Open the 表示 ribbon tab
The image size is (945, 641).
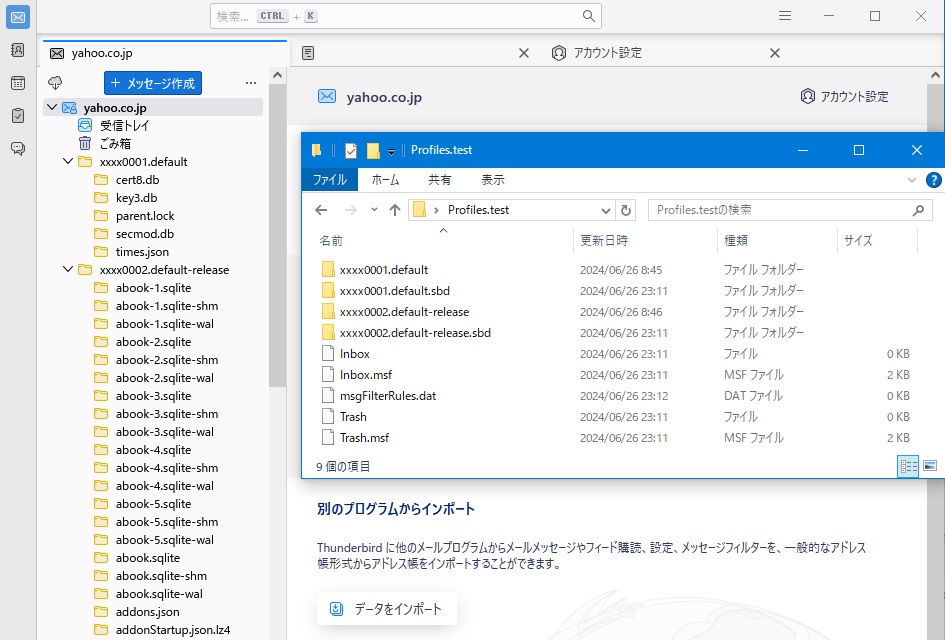pos(493,180)
